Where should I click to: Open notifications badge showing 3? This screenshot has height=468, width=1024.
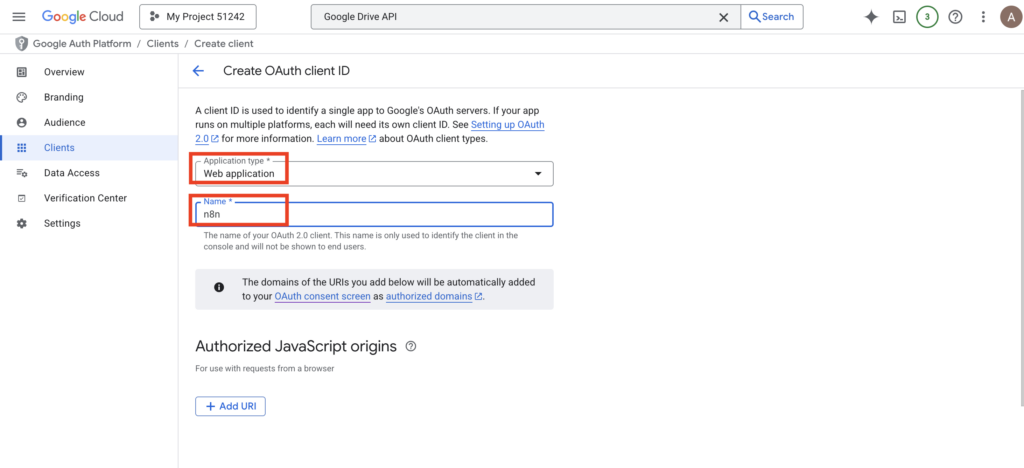click(927, 17)
